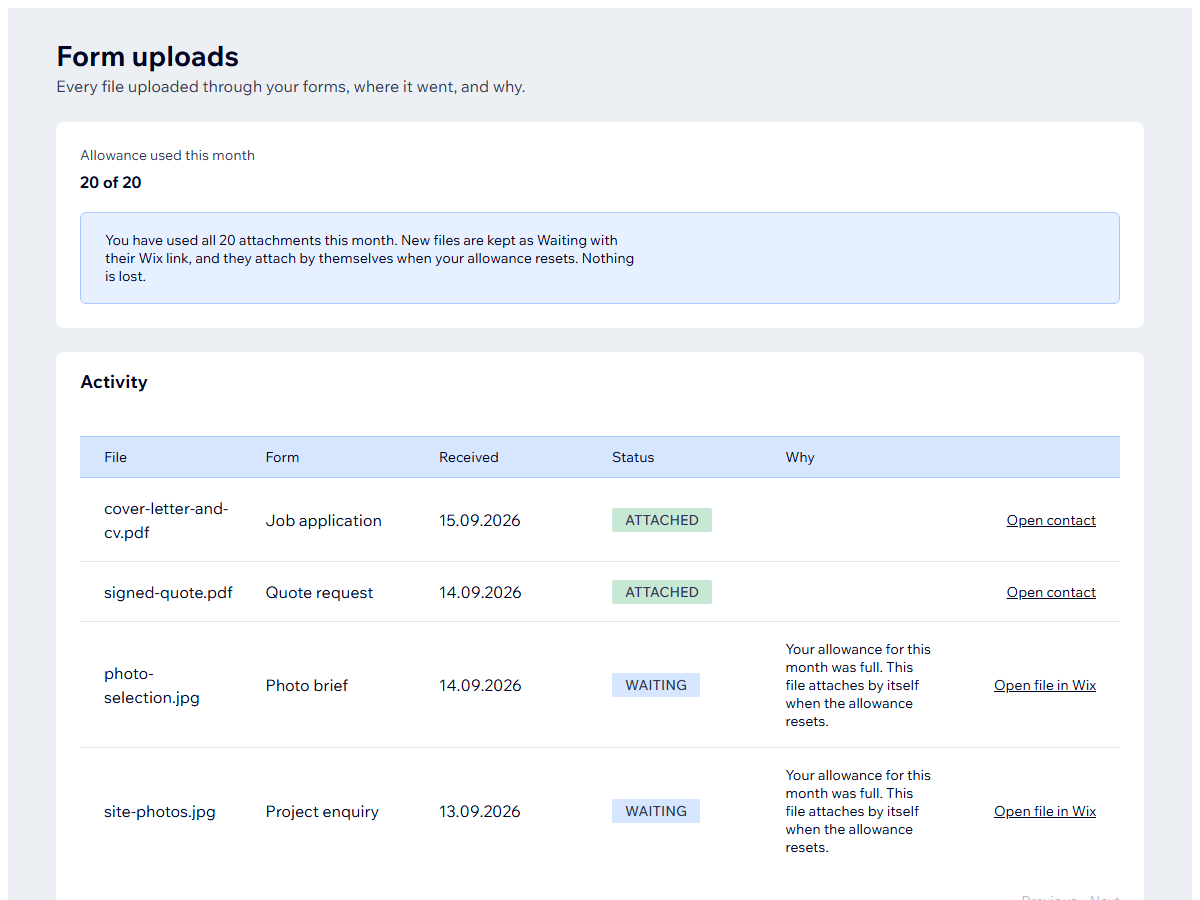Select the signed-quote.pdf file name
This screenshot has width=1200, height=900.
pyautogui.click(x=168, y=592)
